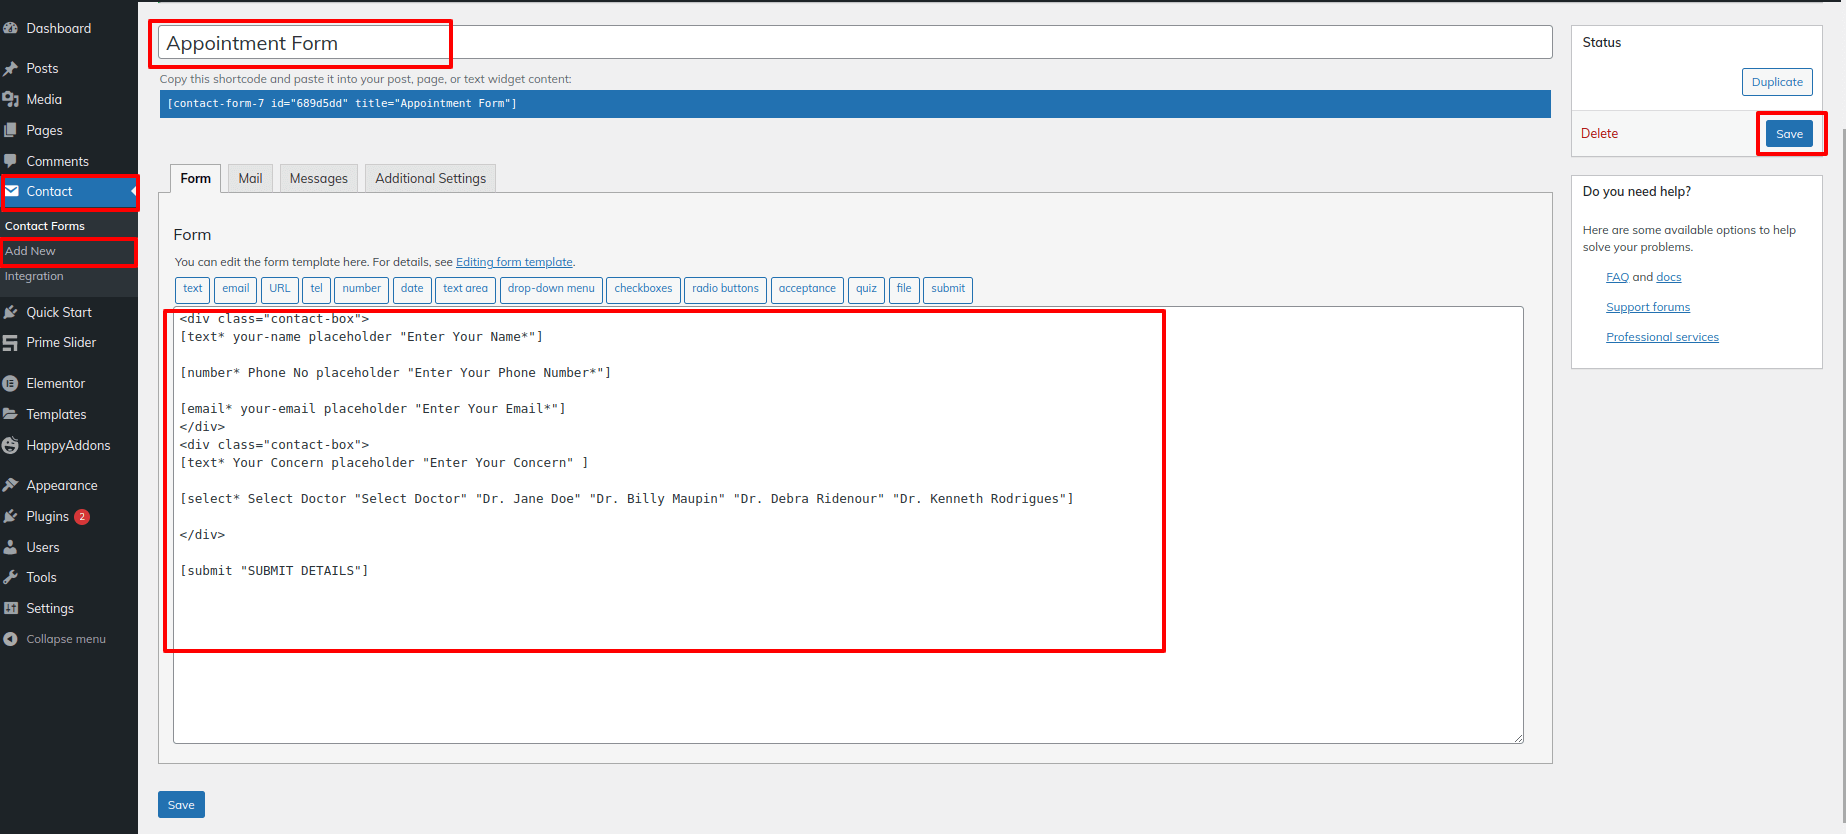Click the Duplicate button

click(1776, 82)
